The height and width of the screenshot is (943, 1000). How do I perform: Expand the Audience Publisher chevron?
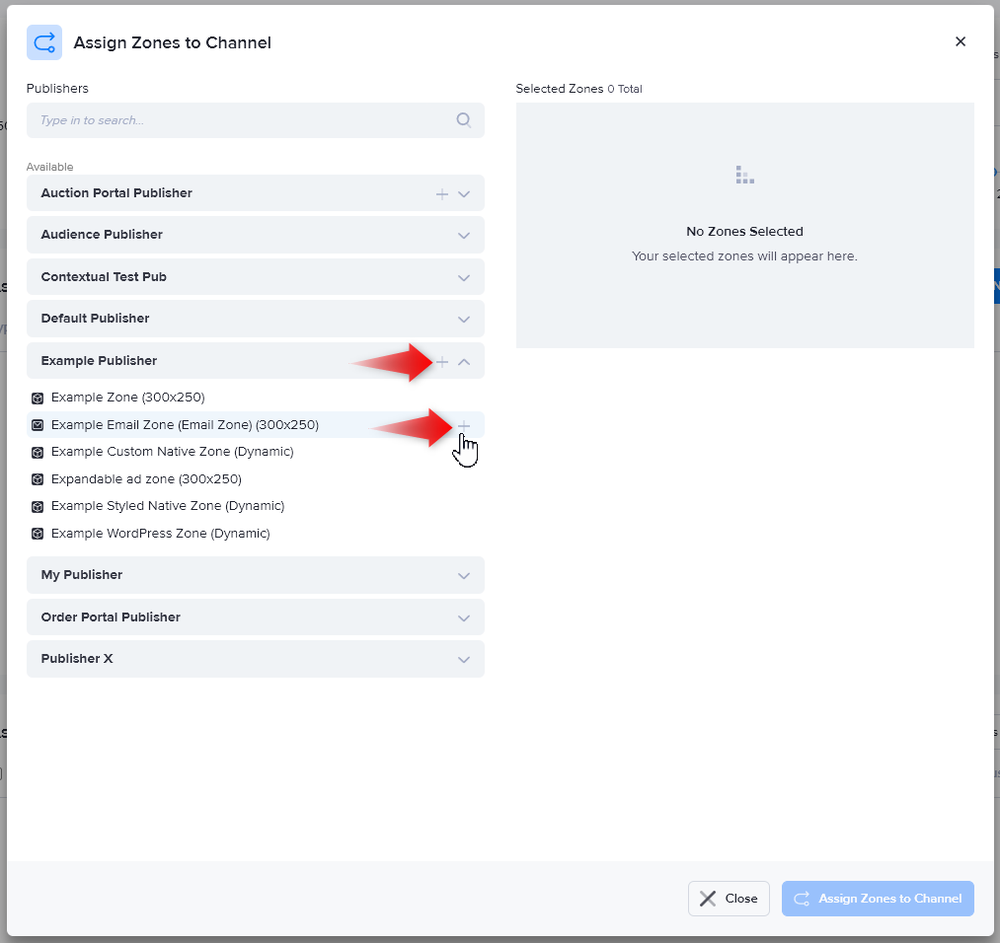pyautogui.click(x=464, y=235)
